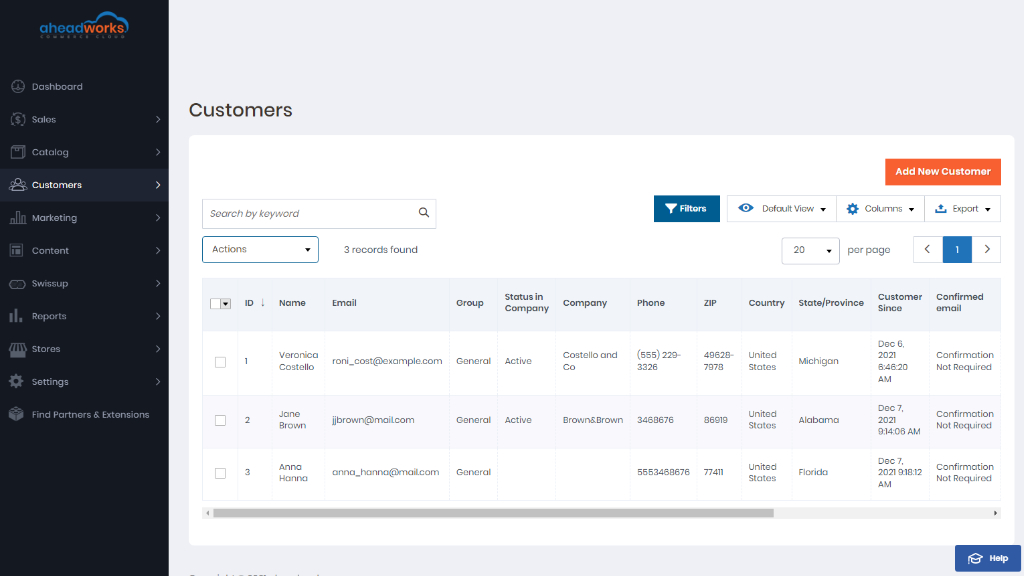Open the 20 per page dropdown

pos(810,250)
